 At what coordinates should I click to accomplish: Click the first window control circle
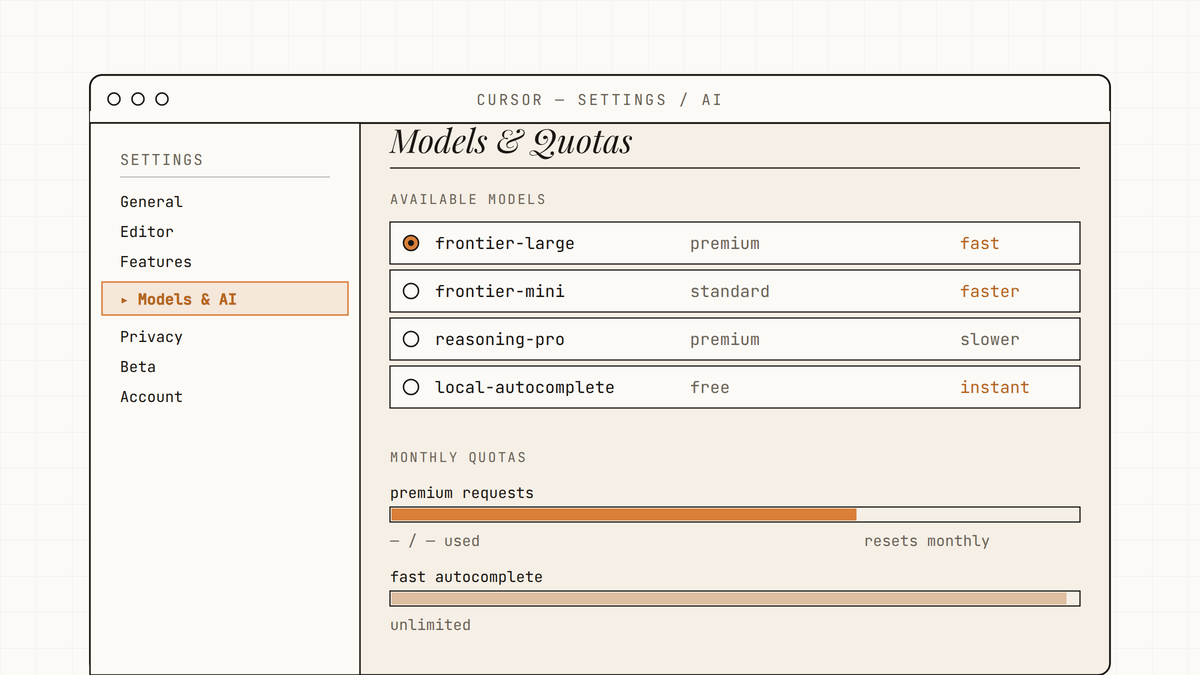[114, 99]
